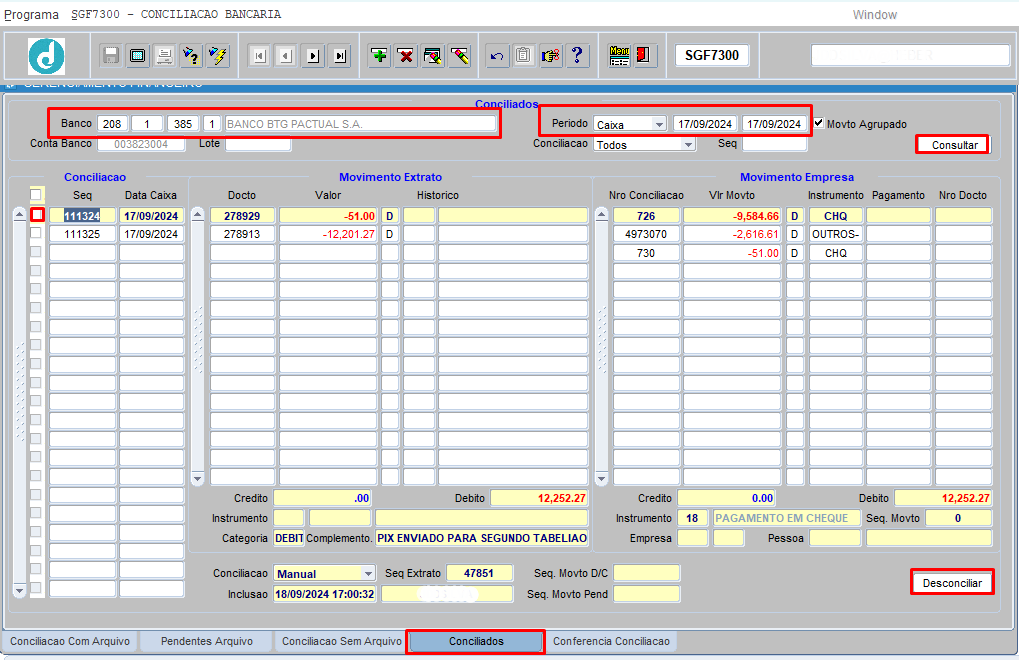Select Docto 278913 cell

point(242,234)
